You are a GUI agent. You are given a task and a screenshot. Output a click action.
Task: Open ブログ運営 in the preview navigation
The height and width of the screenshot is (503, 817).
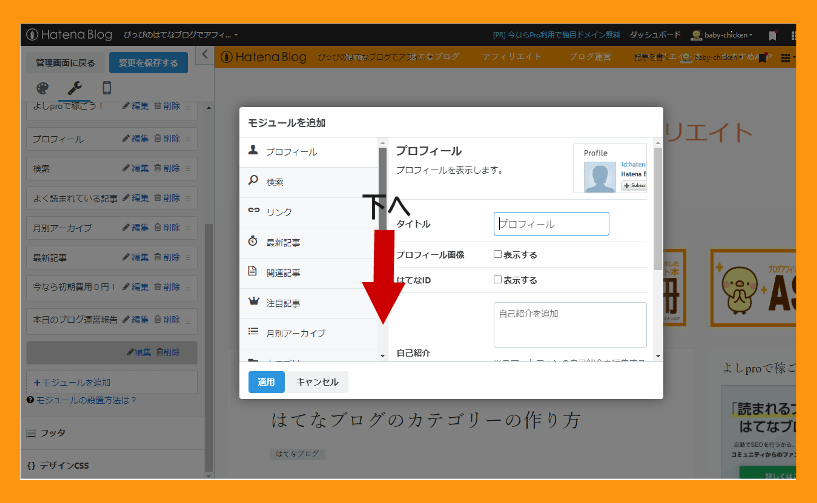(x=590, y=56)
